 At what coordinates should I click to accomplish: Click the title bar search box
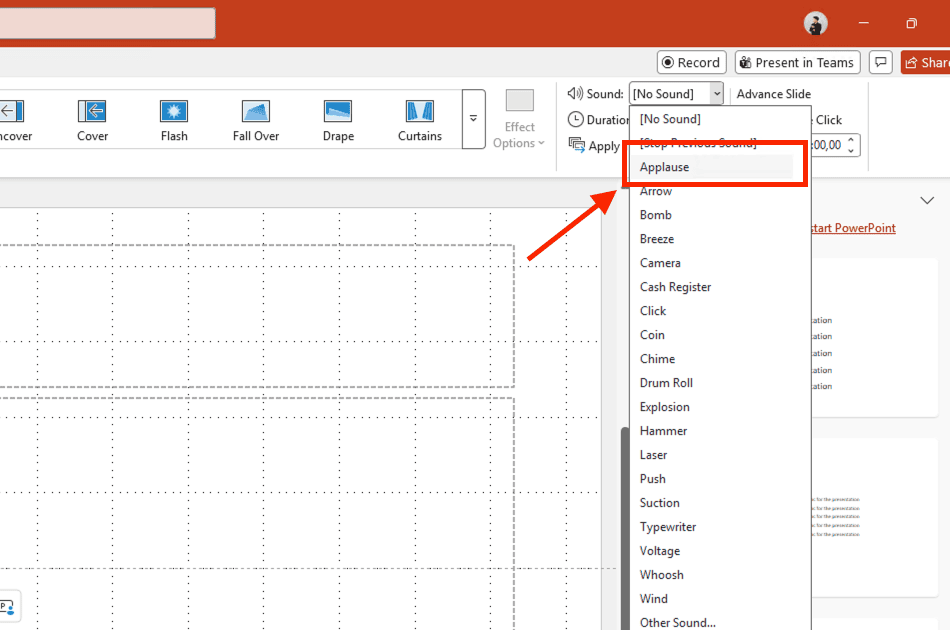[107, 23]
